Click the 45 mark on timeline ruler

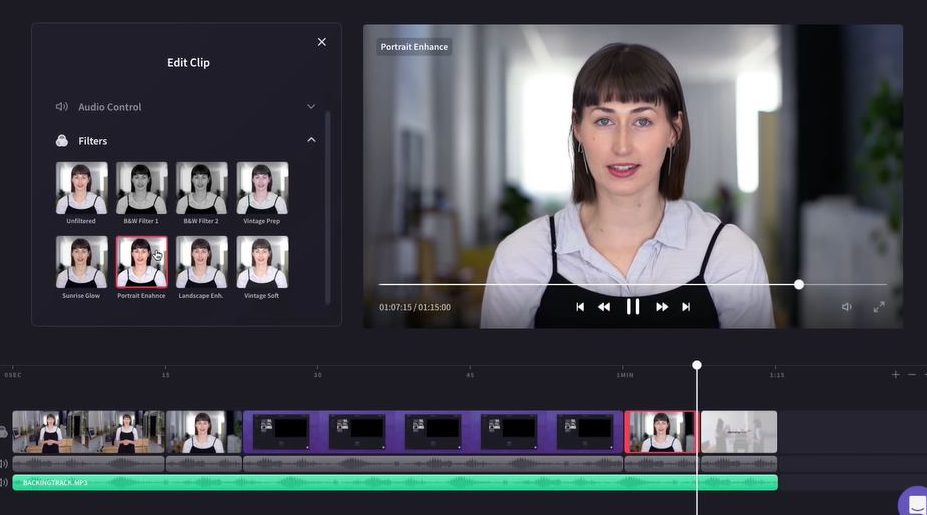470,375
